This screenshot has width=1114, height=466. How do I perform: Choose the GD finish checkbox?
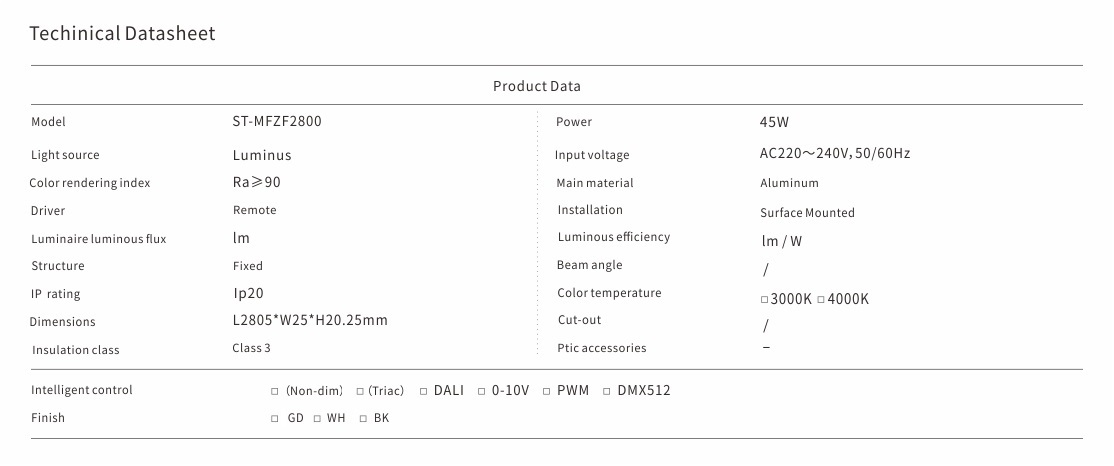(x=274, y=418)
